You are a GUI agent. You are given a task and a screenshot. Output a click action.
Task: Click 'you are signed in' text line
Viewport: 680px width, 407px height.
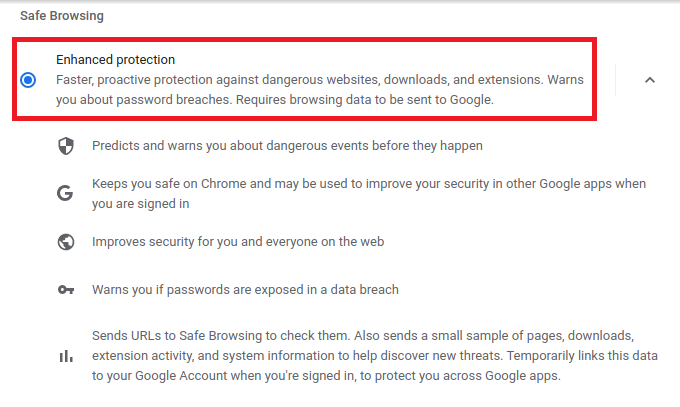[142, 204]
